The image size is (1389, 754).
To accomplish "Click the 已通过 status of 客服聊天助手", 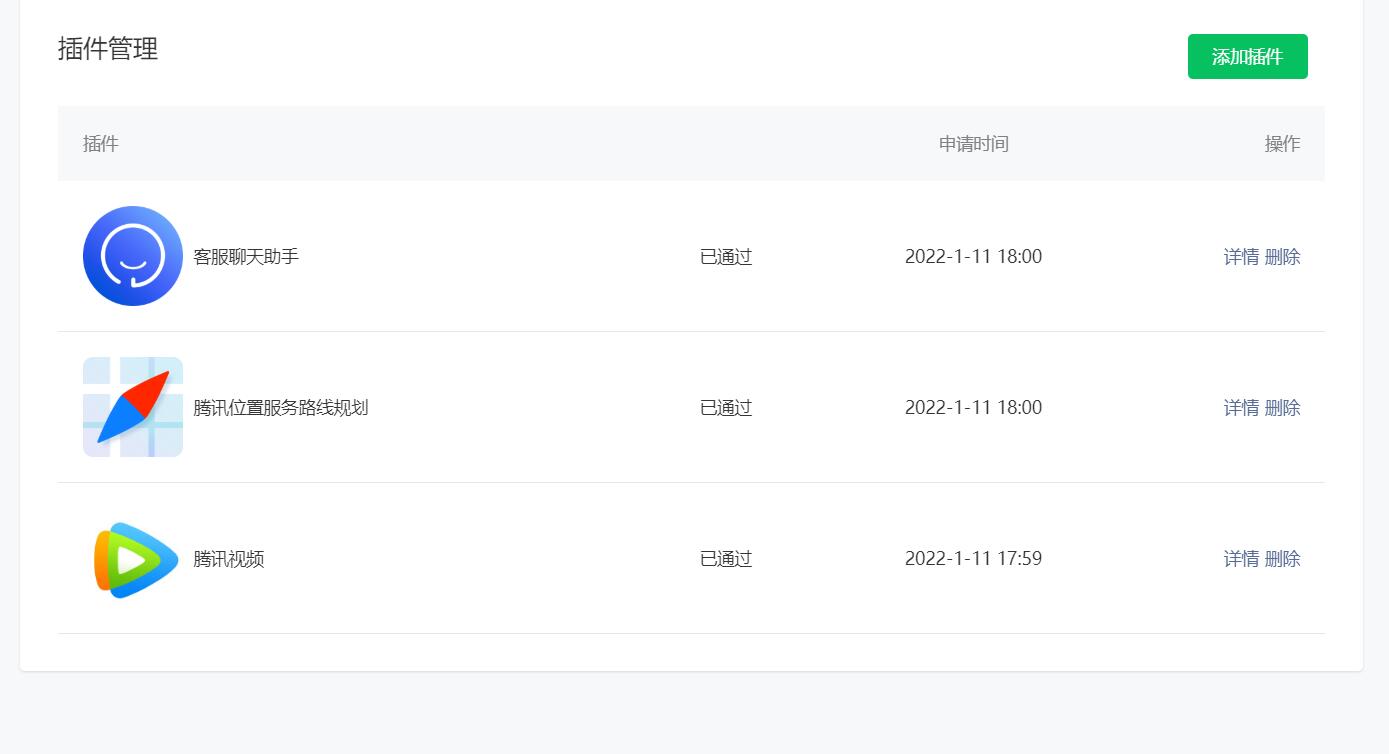I will (x=726, y=257).
